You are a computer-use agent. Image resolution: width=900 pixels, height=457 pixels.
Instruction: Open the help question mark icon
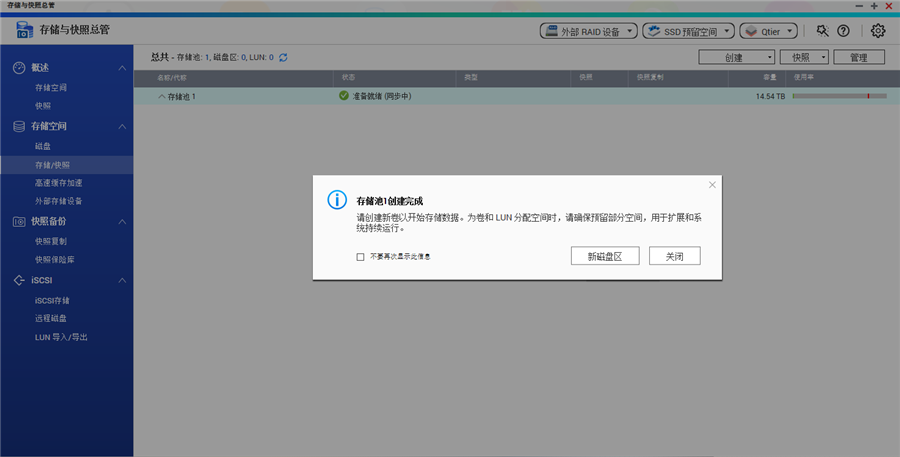tap(843, 31)
